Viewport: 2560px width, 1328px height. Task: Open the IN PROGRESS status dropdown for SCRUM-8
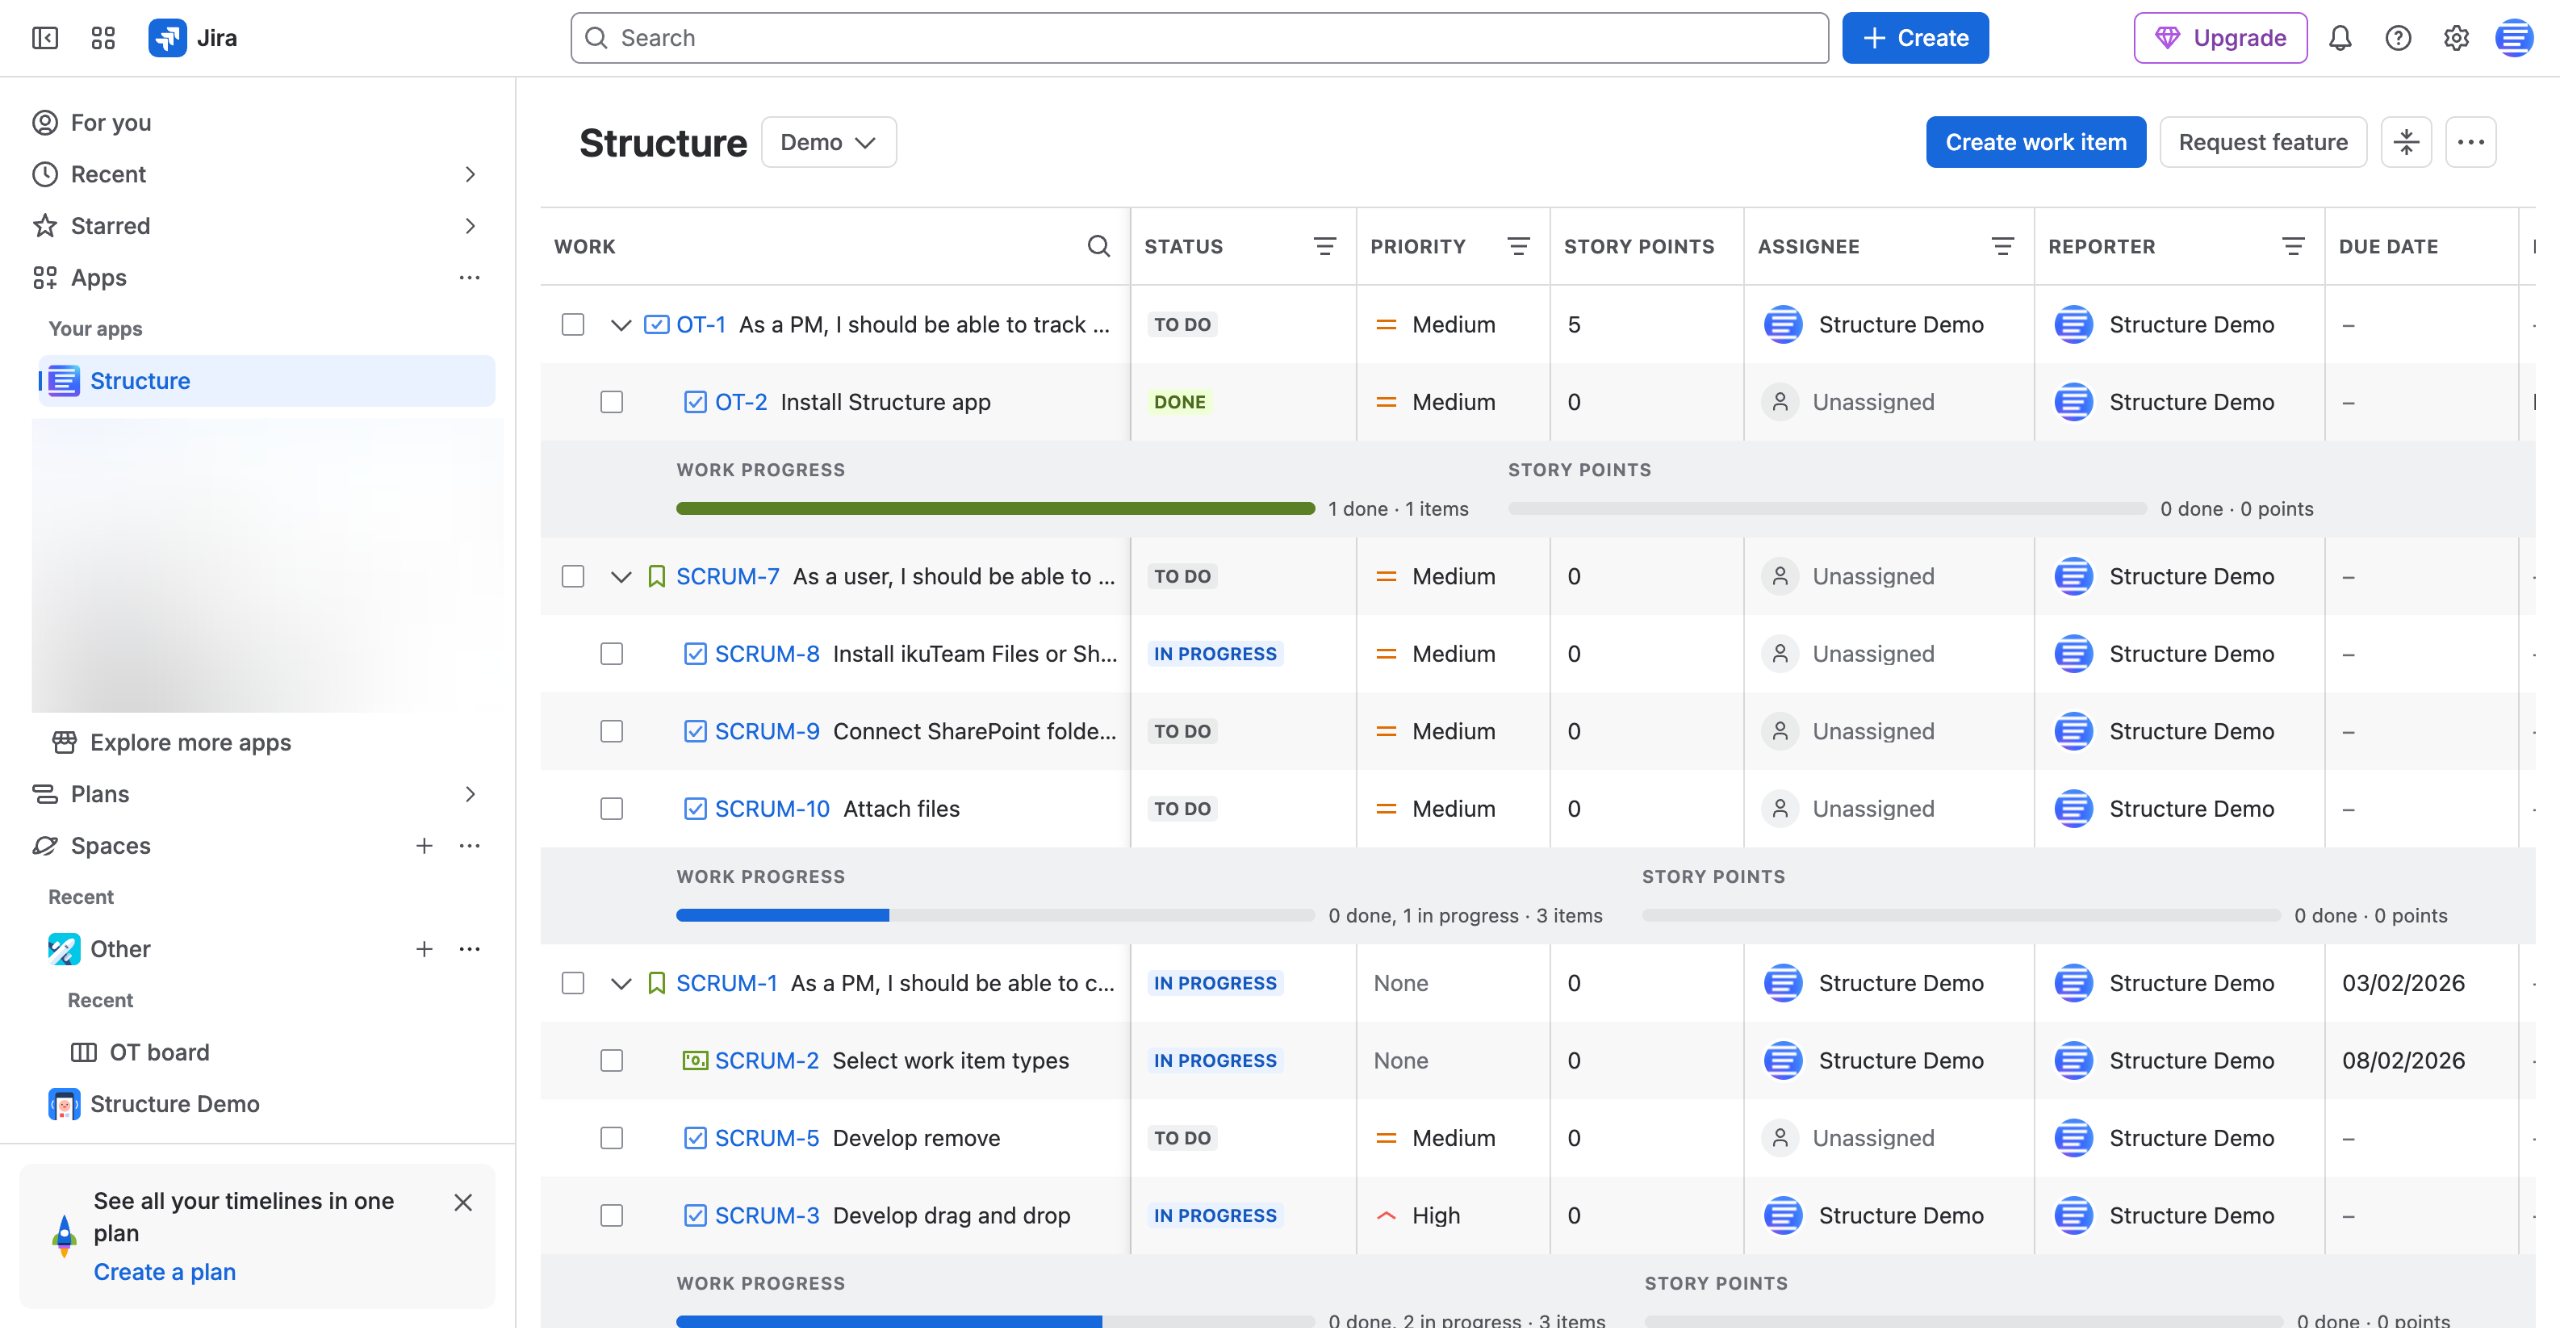coord(1215,654)
